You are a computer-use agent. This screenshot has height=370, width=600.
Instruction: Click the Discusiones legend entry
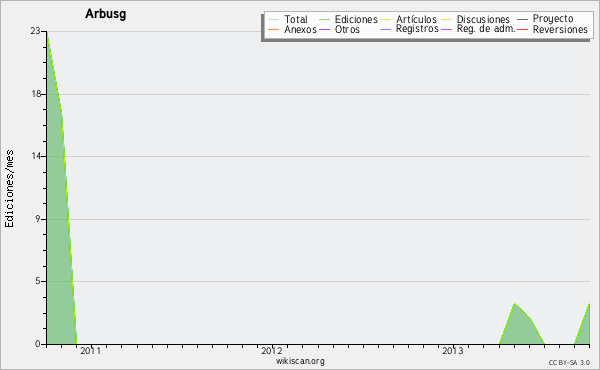coord(476,19)
